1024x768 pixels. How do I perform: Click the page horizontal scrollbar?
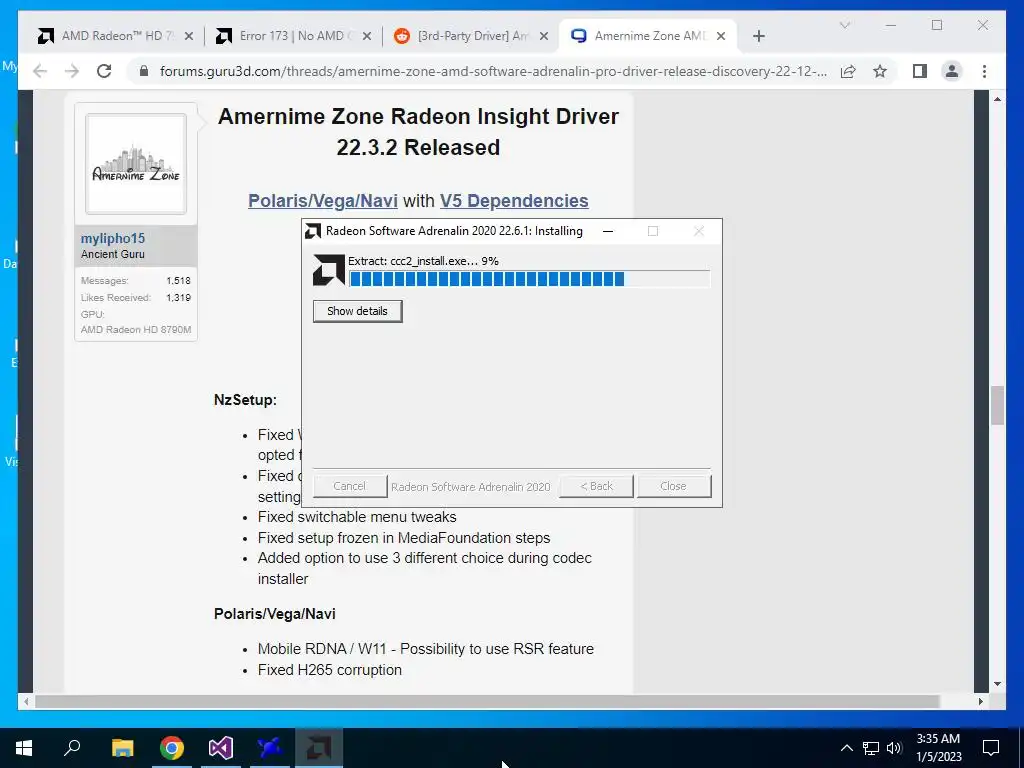(x=487, y=701)
